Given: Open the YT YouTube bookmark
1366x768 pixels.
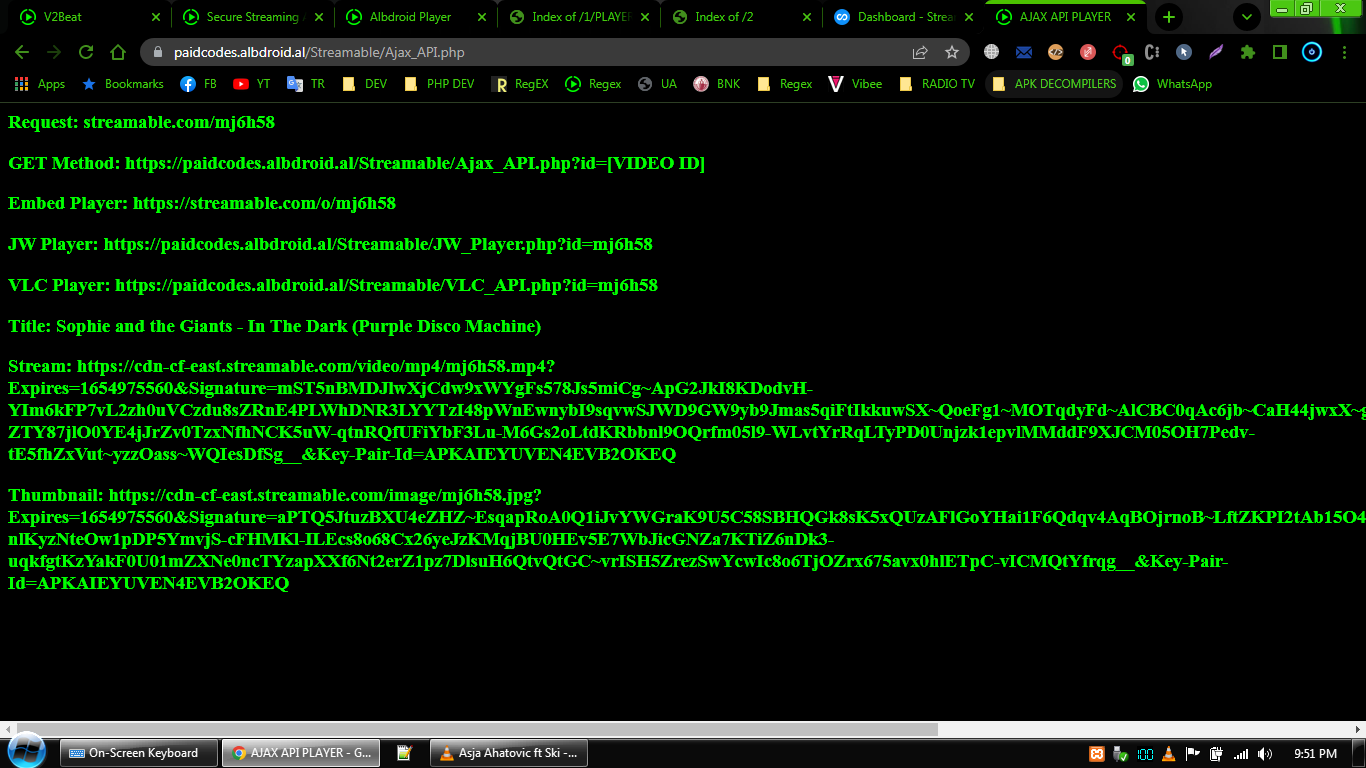Looking at the screenshot, I should 252,84.
